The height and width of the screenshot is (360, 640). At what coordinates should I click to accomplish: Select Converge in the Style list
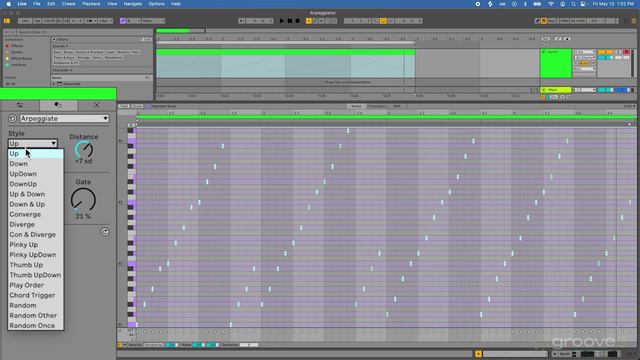(x=36, y=214)
